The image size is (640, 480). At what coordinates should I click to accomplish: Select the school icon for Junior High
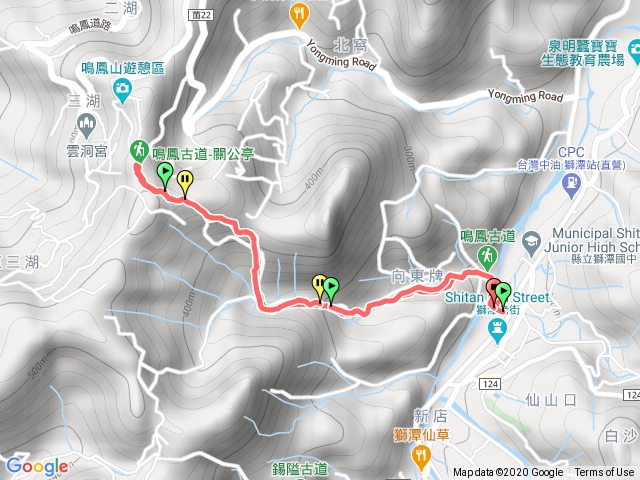(x=532, y=242)
